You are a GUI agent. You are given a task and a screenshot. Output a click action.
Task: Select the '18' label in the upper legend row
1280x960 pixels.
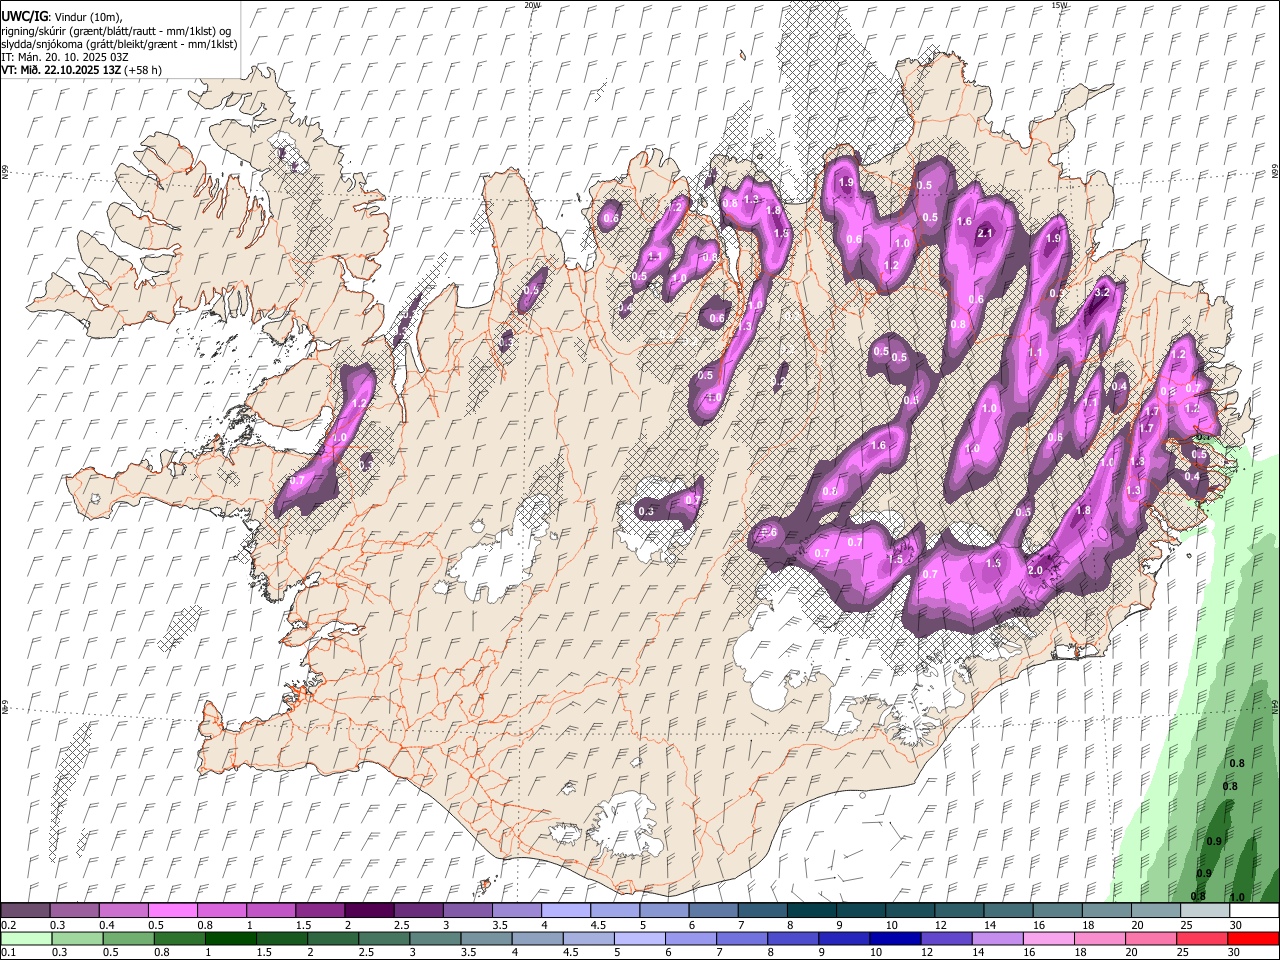pos(1088,925)
